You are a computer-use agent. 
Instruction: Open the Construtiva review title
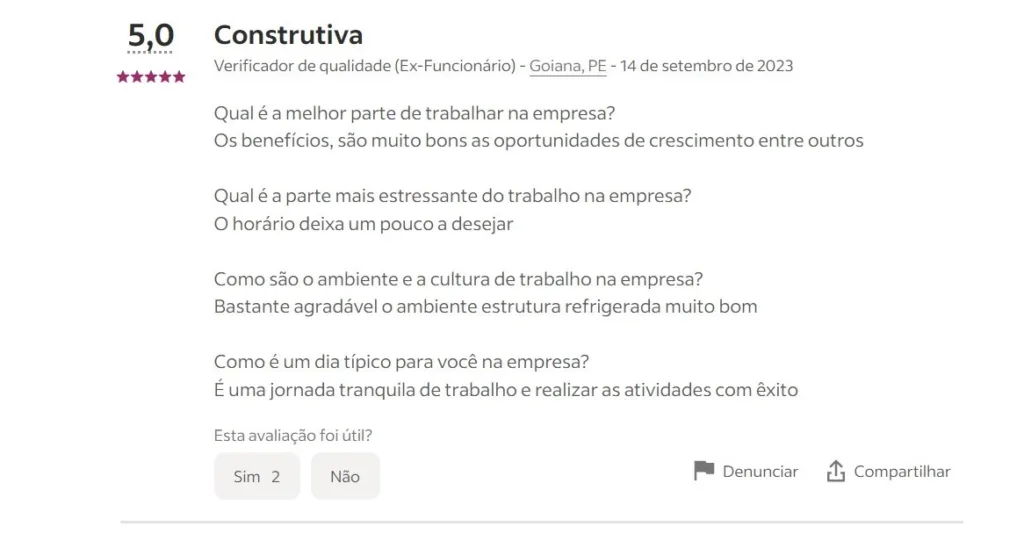coord(288,35)
